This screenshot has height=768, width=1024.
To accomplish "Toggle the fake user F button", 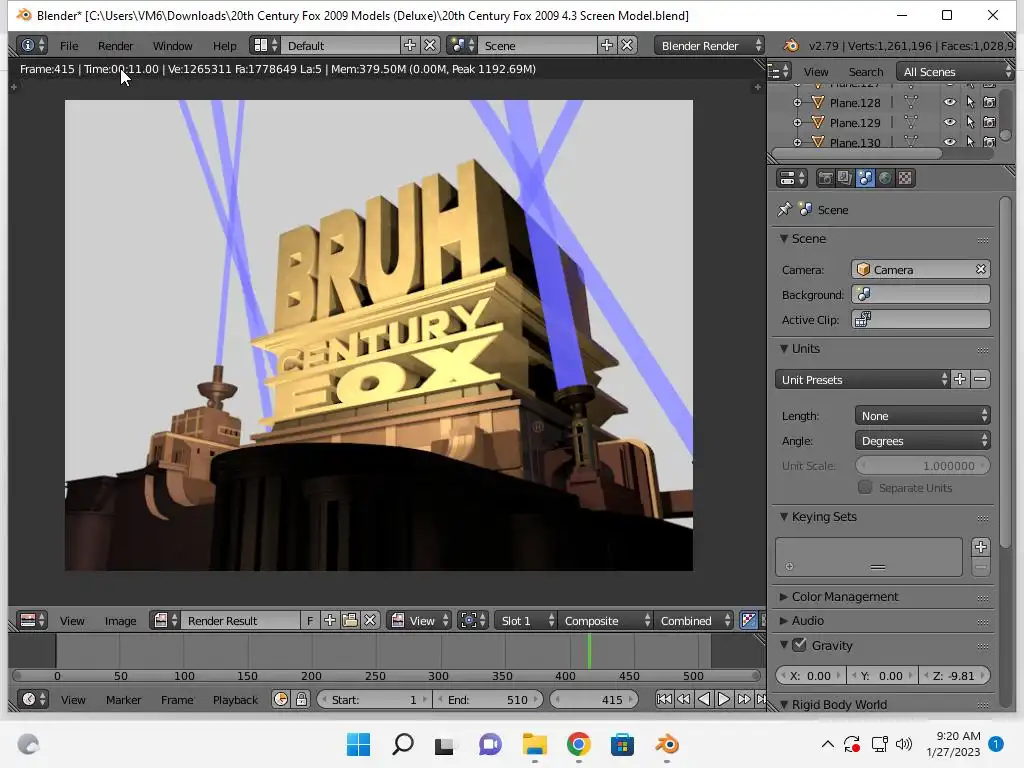I will (x=310, y=620).
